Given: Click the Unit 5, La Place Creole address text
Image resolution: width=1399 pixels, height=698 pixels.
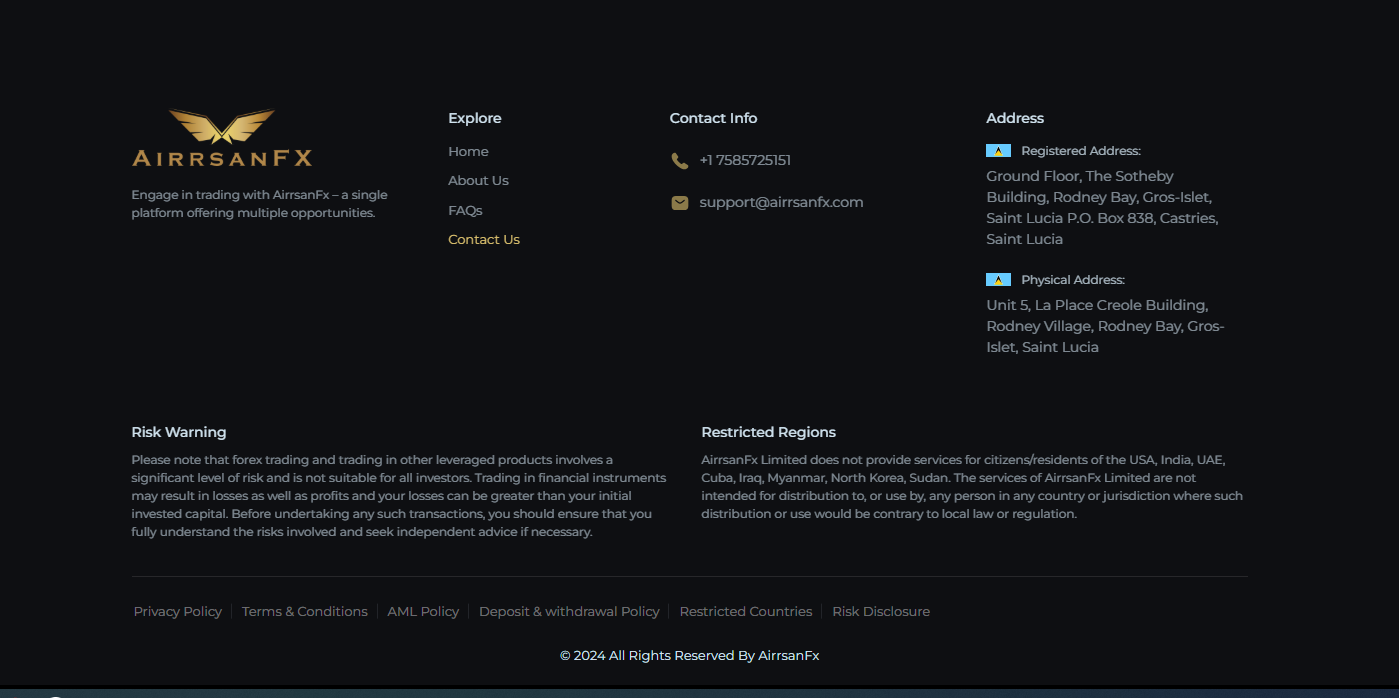Looking at the screenshot, I should click(x=1105, y=326).
